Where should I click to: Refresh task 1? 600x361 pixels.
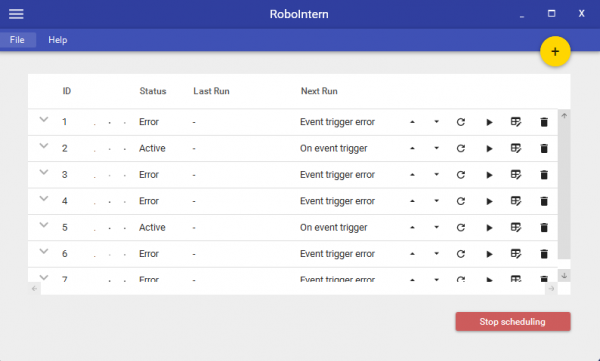coord(461,122)
